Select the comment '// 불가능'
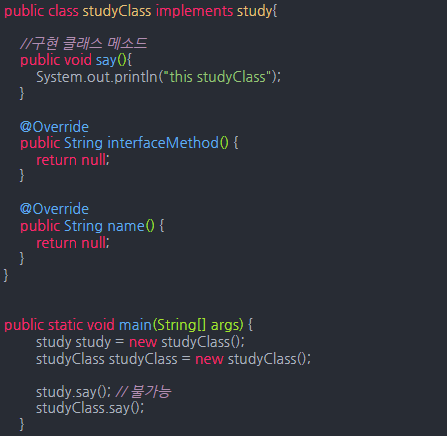Image resolution: width=447 pixels, height=436 pixels. pos(143,392)
